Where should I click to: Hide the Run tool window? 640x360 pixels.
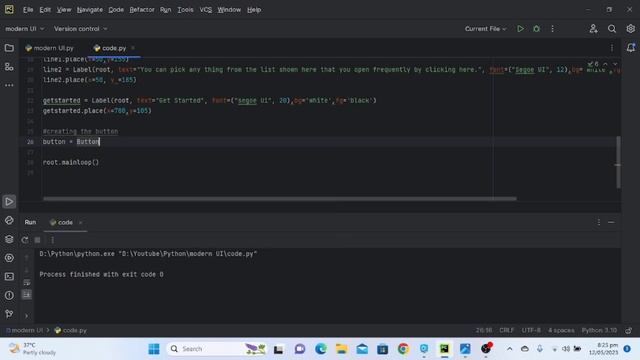[x=611, y=222]
